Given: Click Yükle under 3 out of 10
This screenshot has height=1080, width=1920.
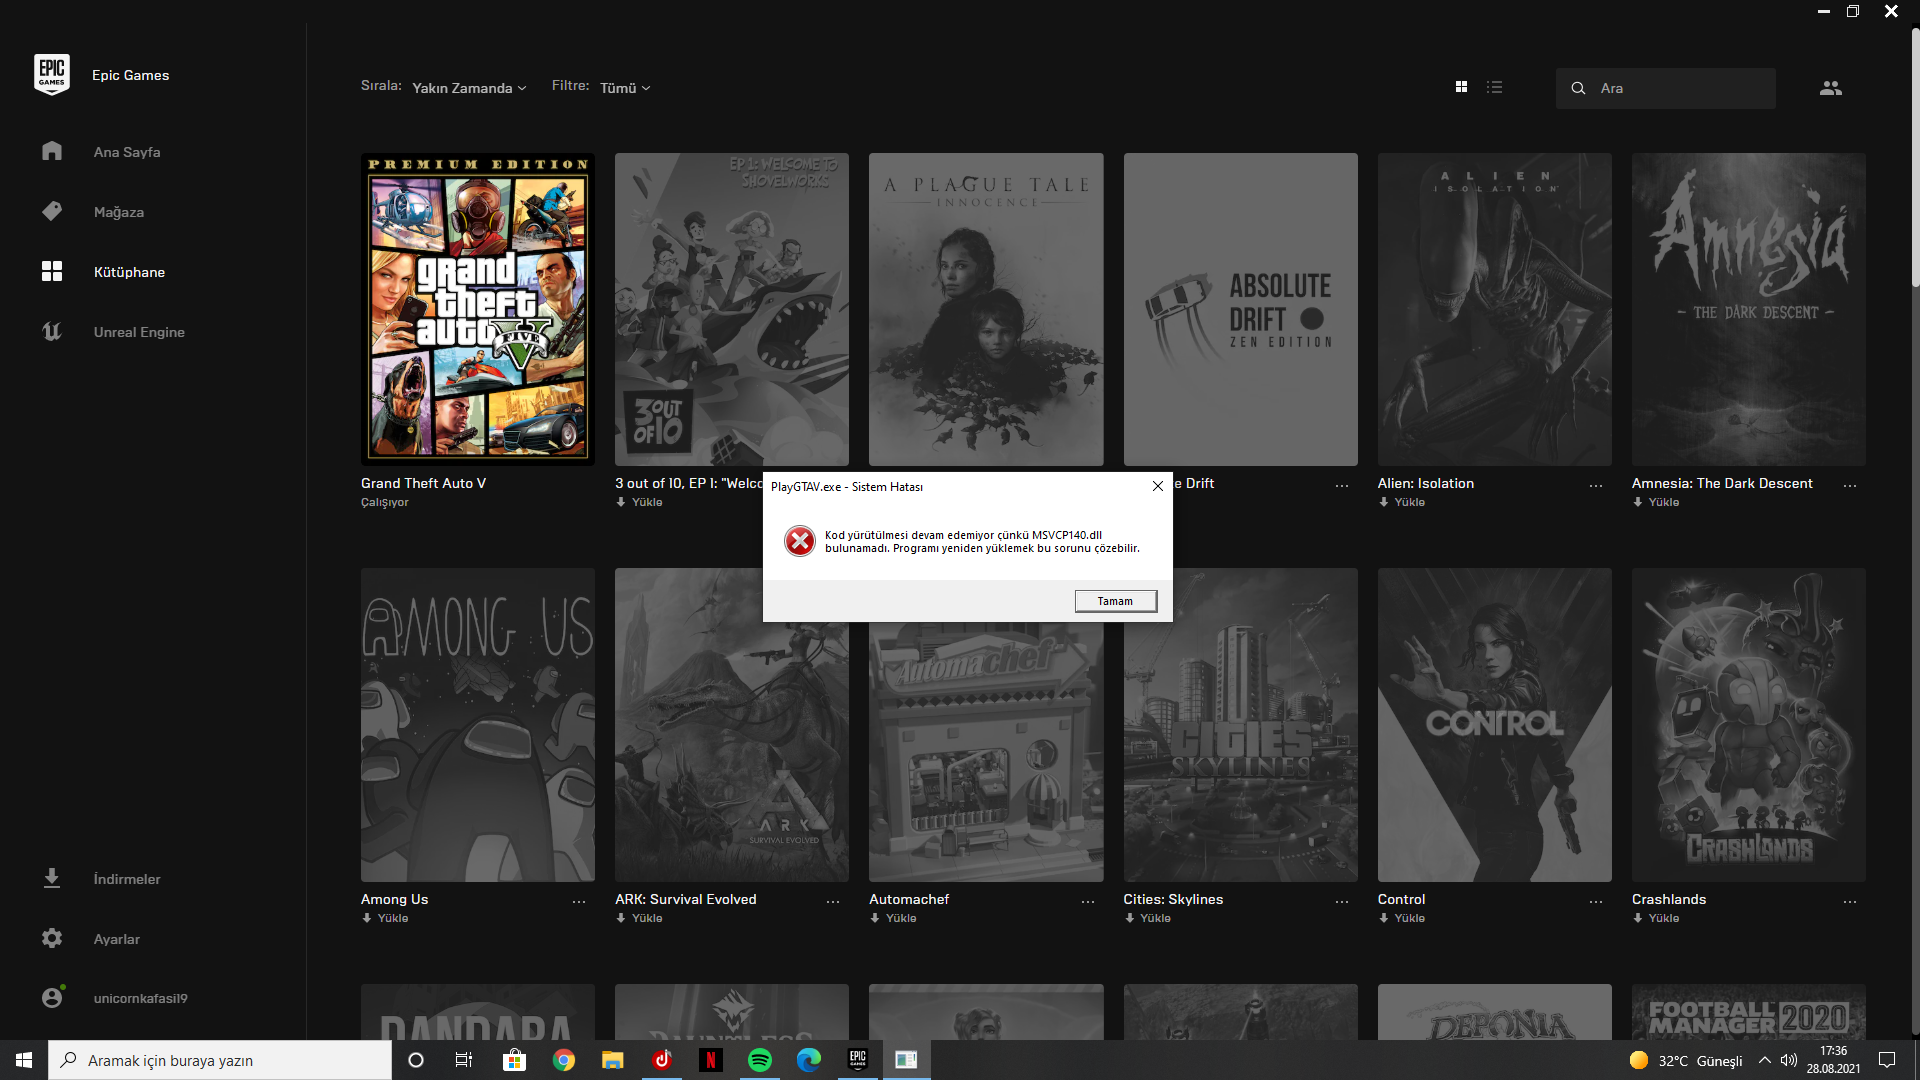Looking at the screenshot, I should (x=639, y=502).
